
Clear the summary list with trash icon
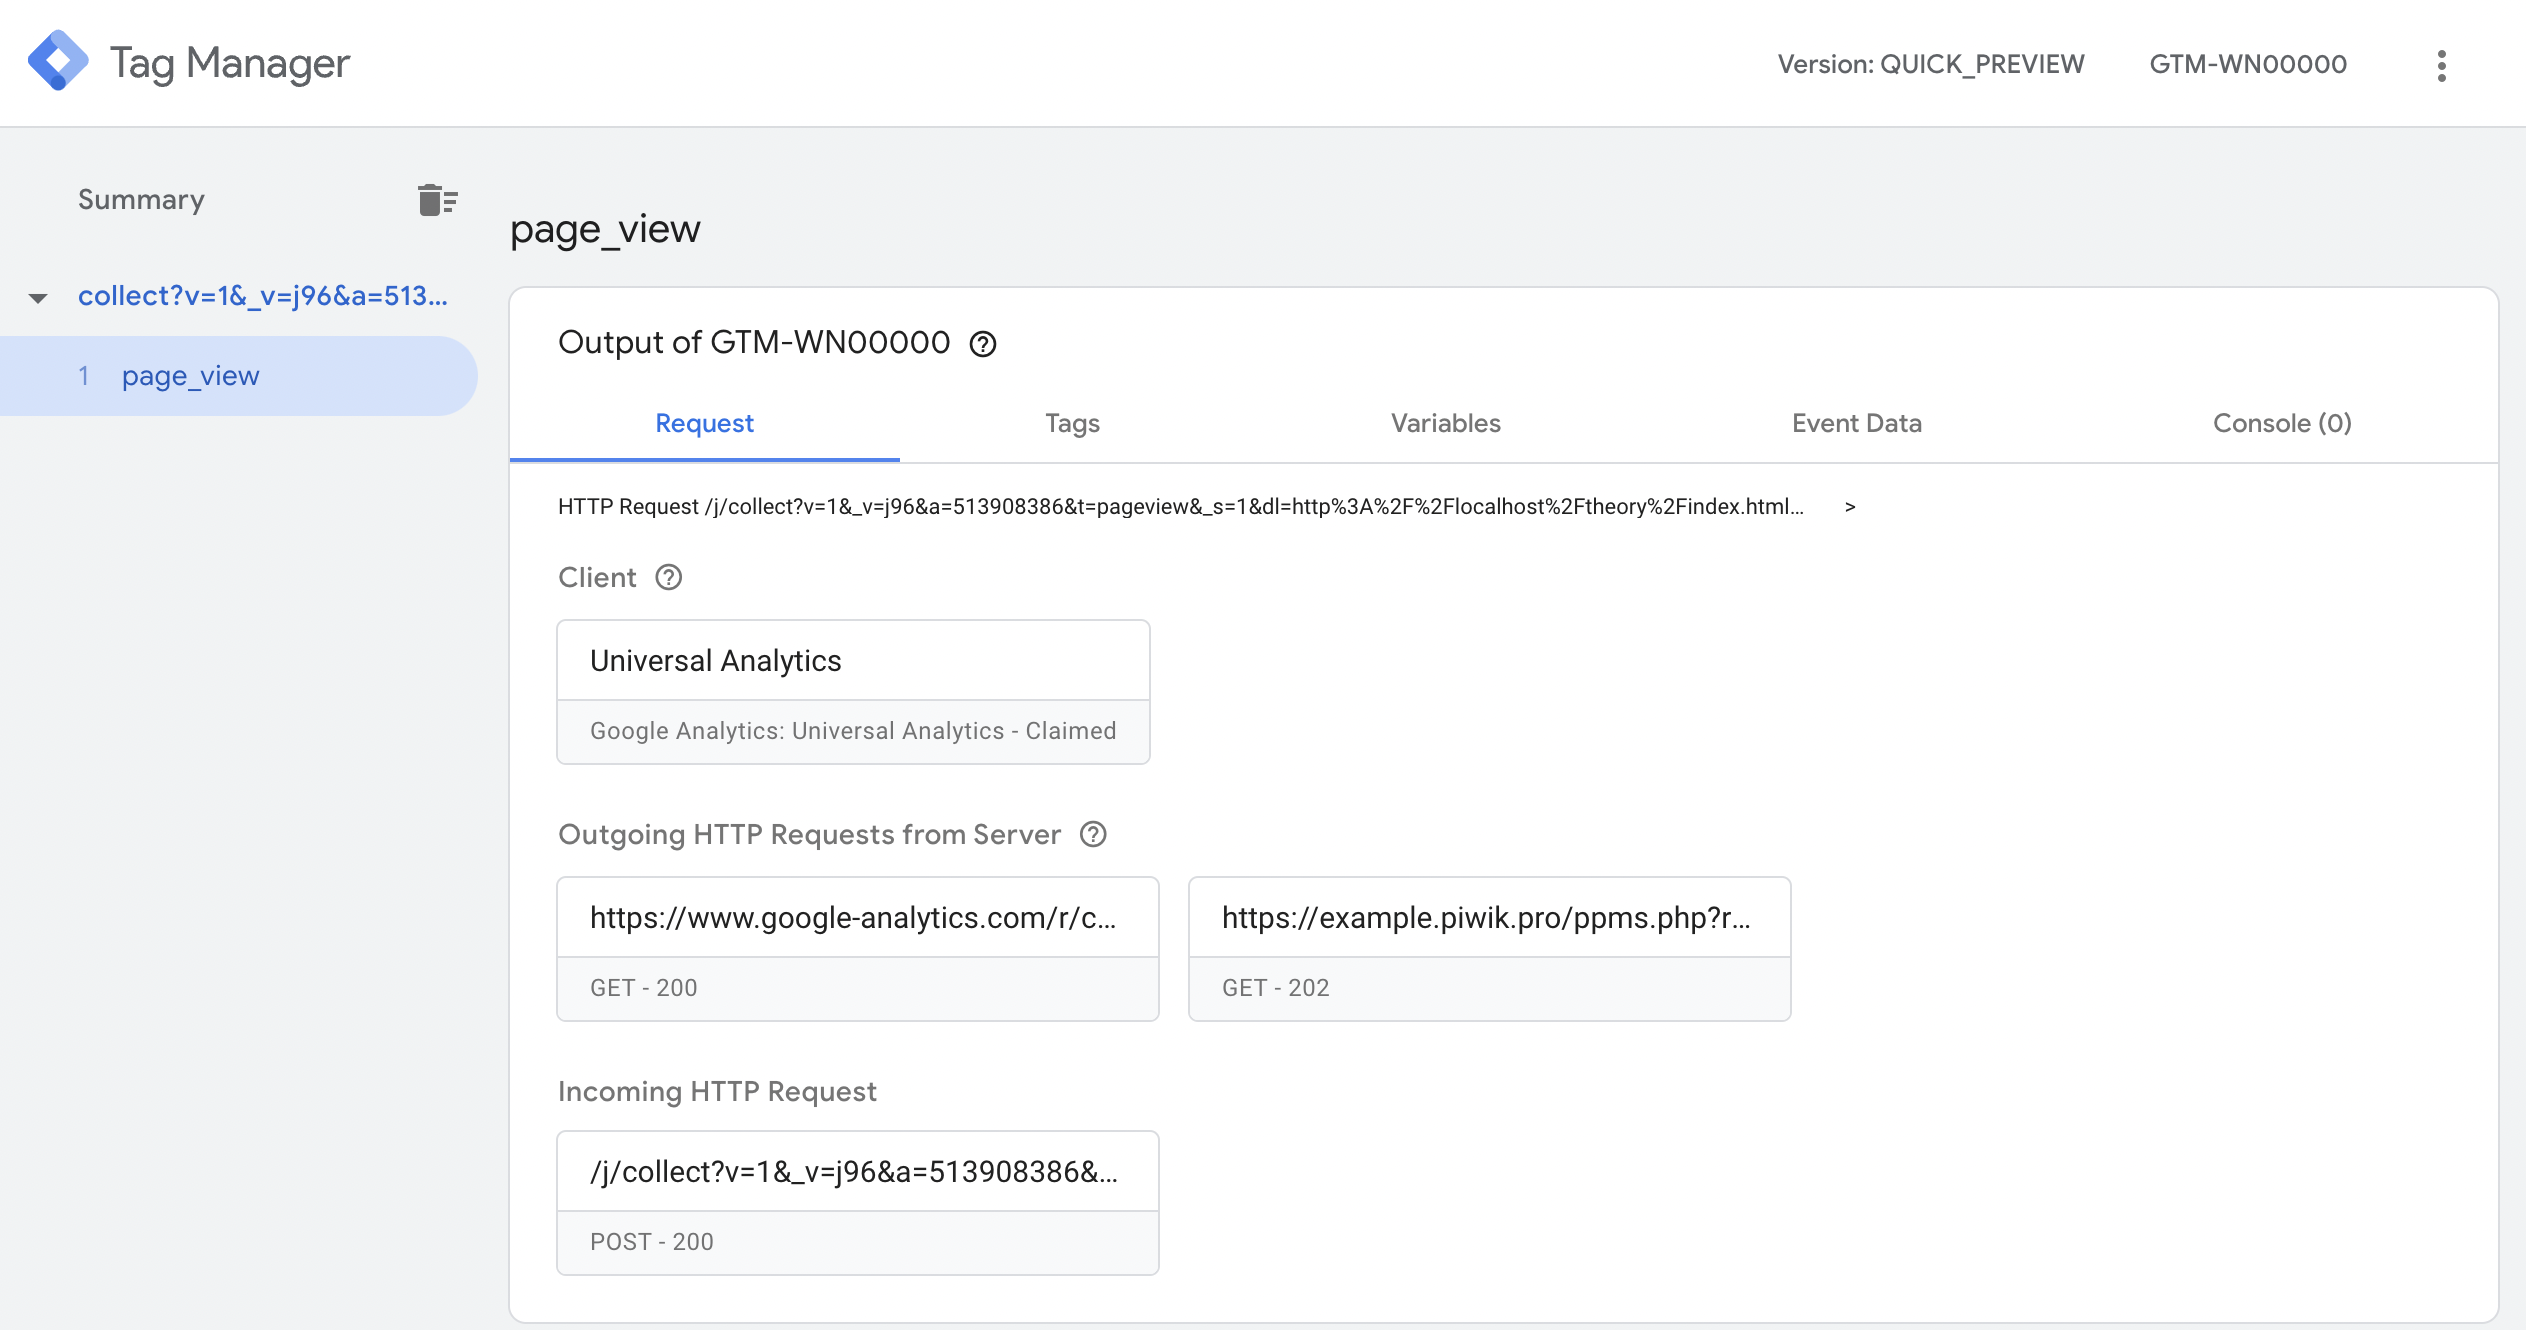coord(437,200)
